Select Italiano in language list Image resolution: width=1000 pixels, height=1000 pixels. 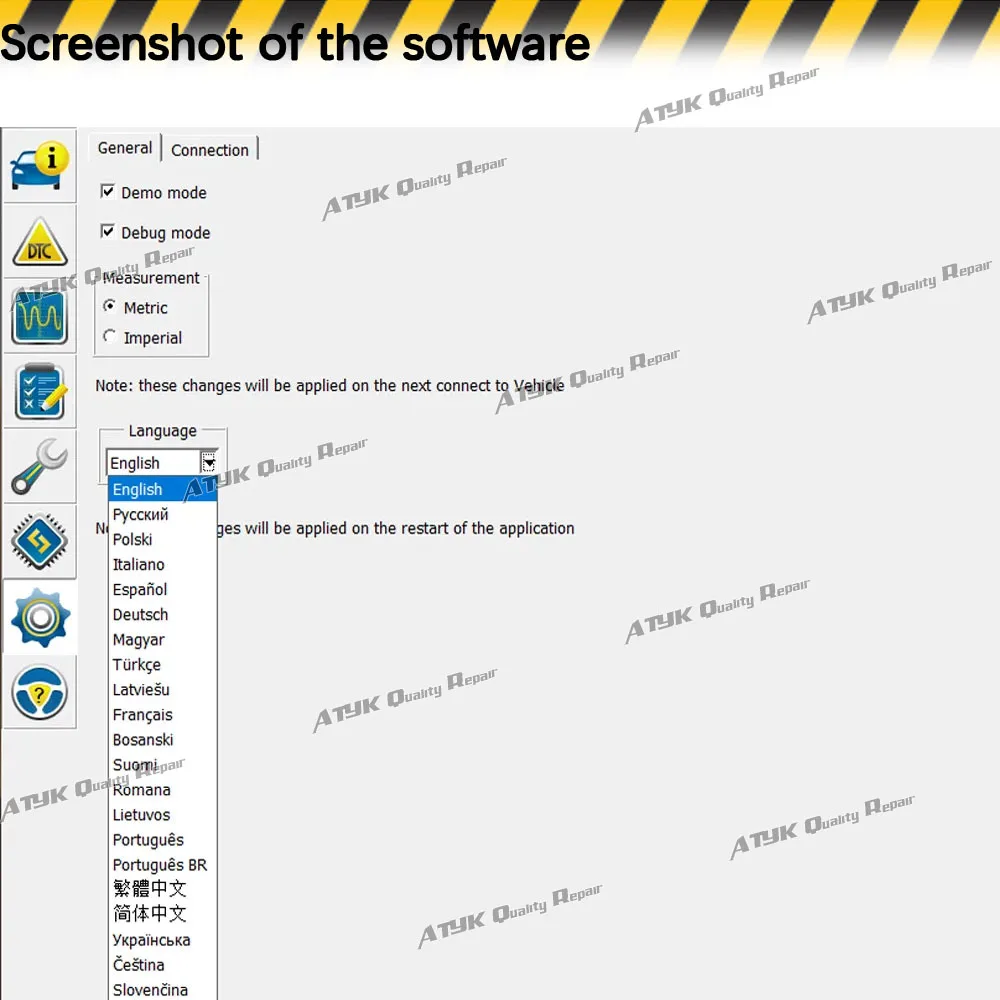coord(163,564)
